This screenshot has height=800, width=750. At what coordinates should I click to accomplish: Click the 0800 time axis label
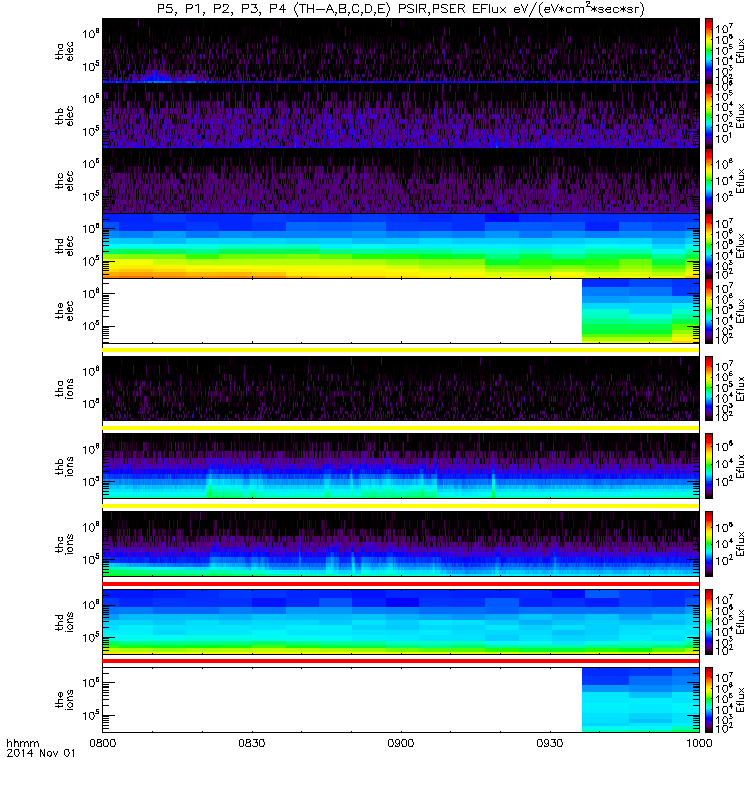point(103,743)
